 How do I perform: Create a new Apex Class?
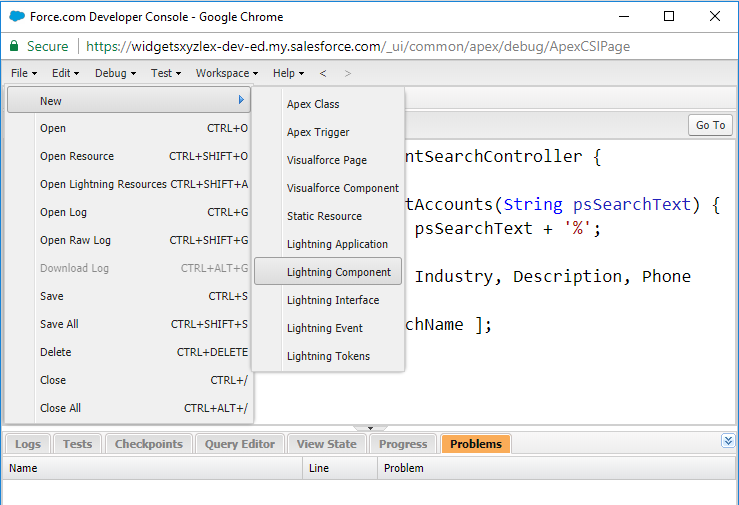coord(328,104)
